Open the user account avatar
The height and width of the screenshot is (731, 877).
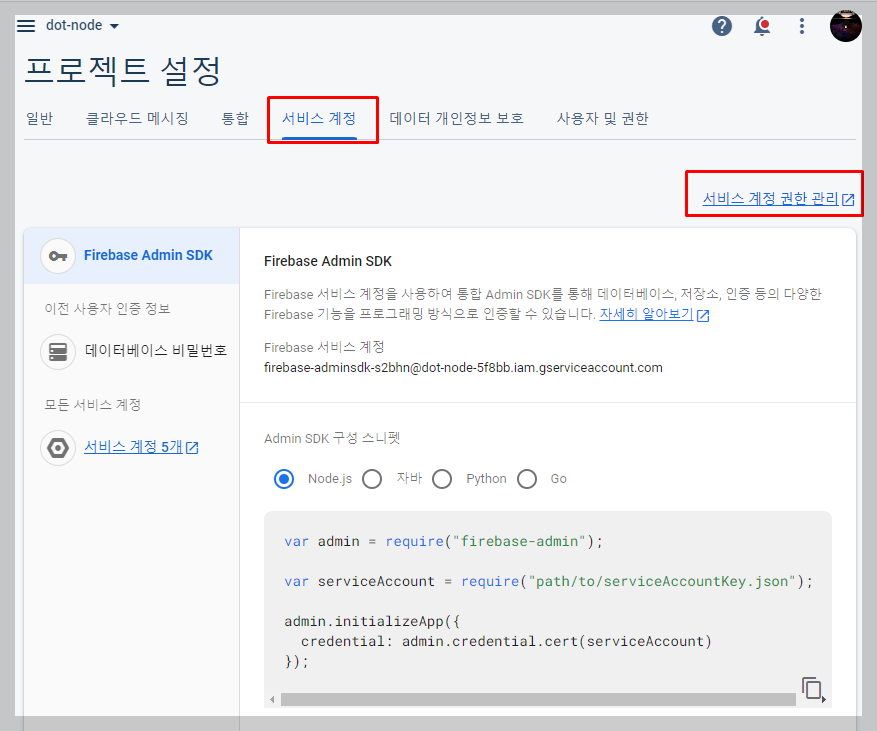click(x=845, y=26)
